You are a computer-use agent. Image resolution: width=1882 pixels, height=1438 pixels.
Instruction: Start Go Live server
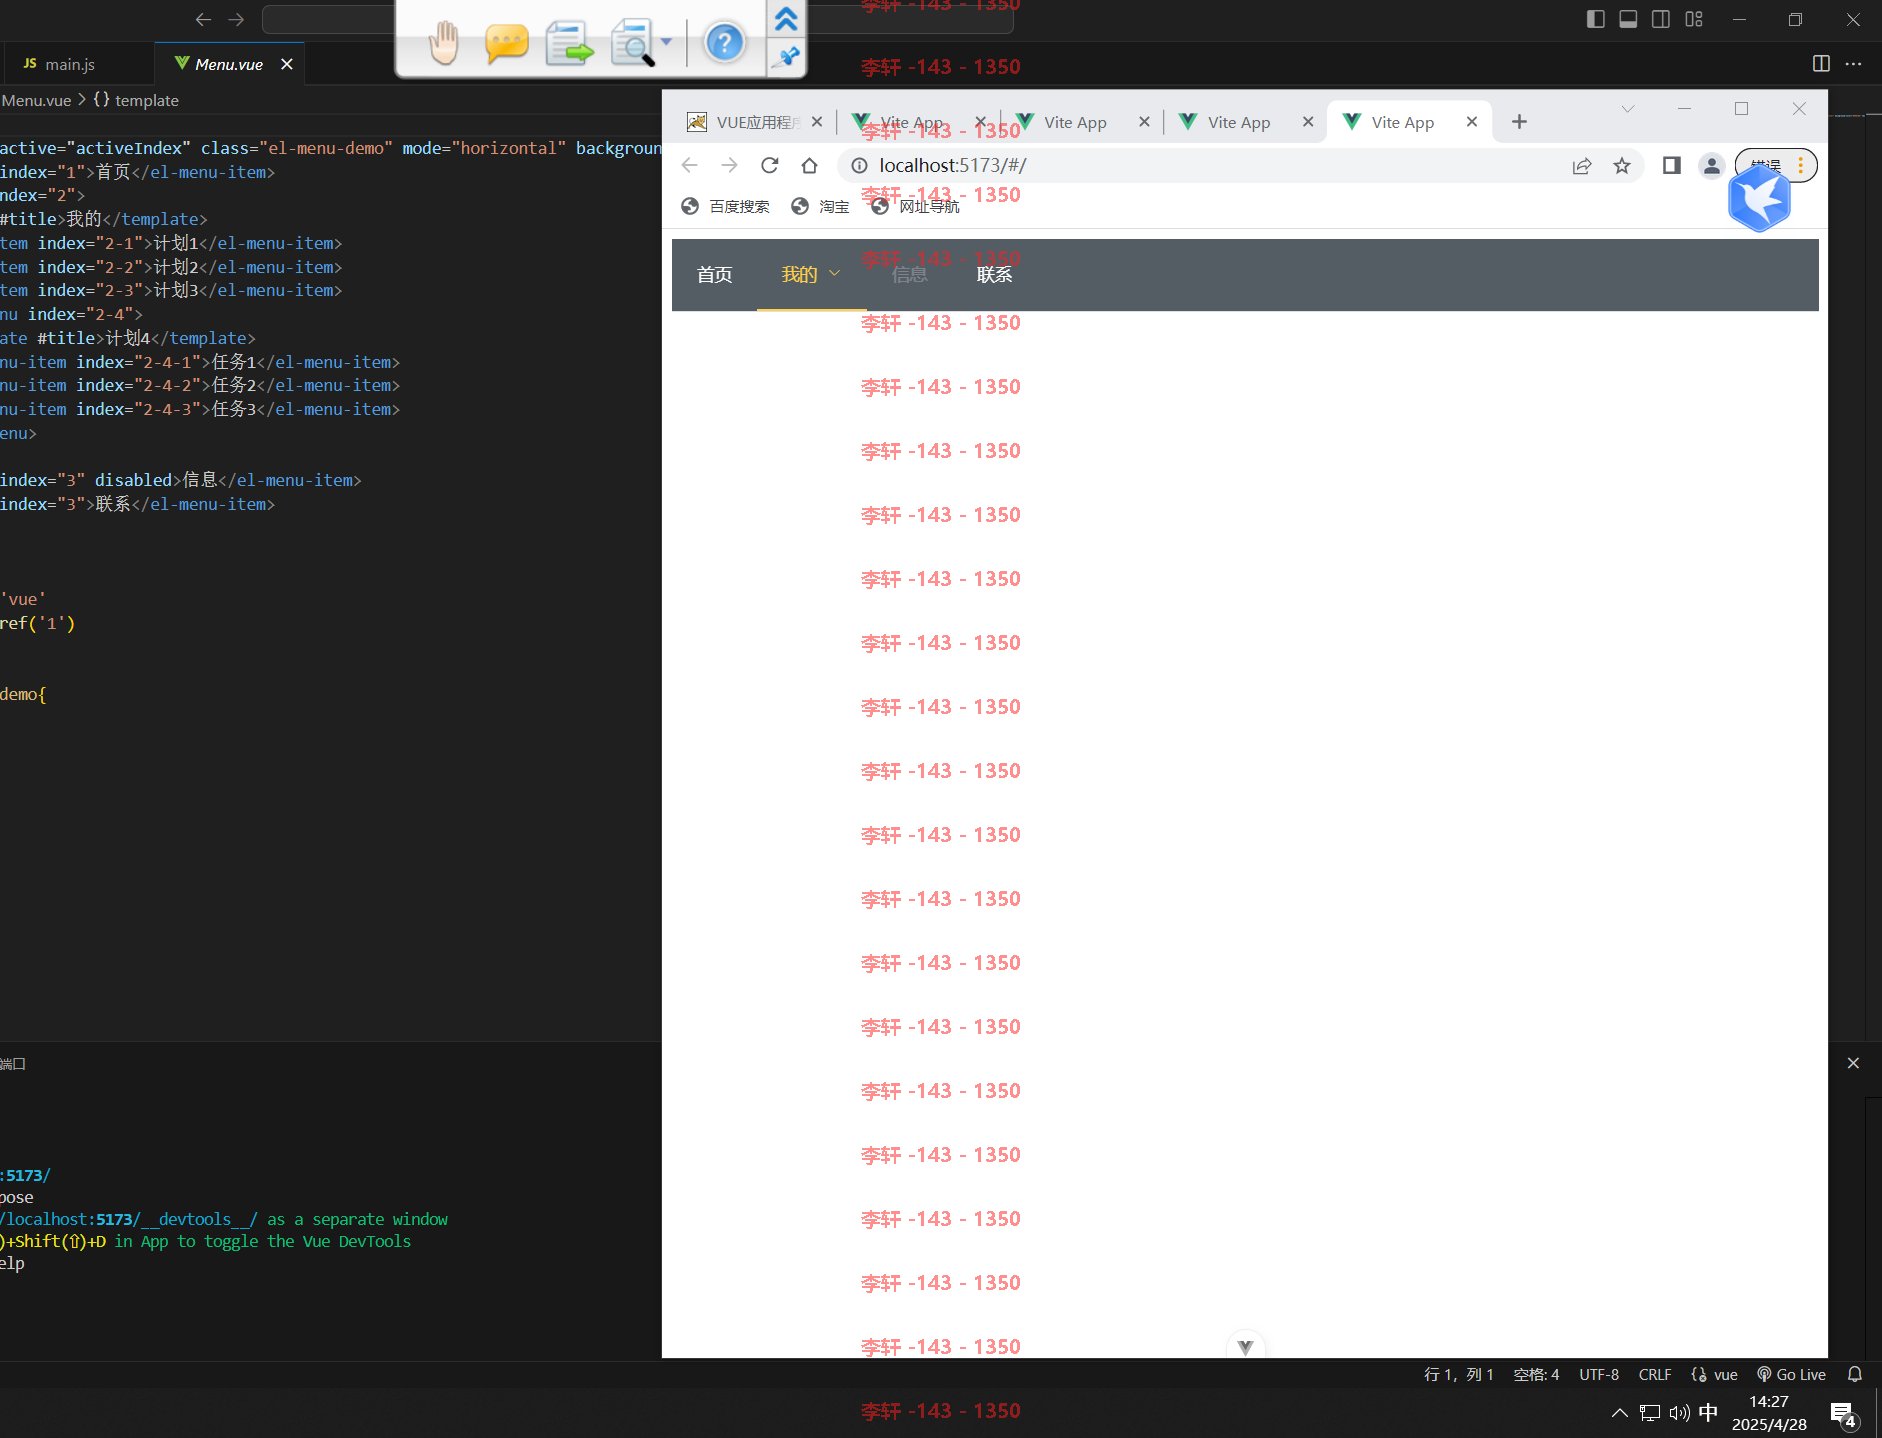[x=1791, y=1374]
